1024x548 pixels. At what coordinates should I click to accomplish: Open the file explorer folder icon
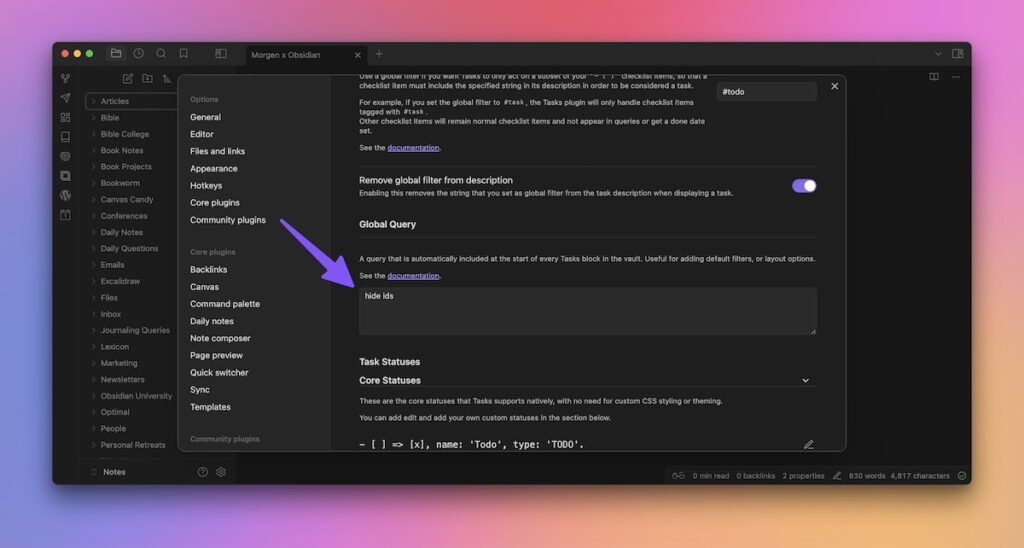point(116,54)
